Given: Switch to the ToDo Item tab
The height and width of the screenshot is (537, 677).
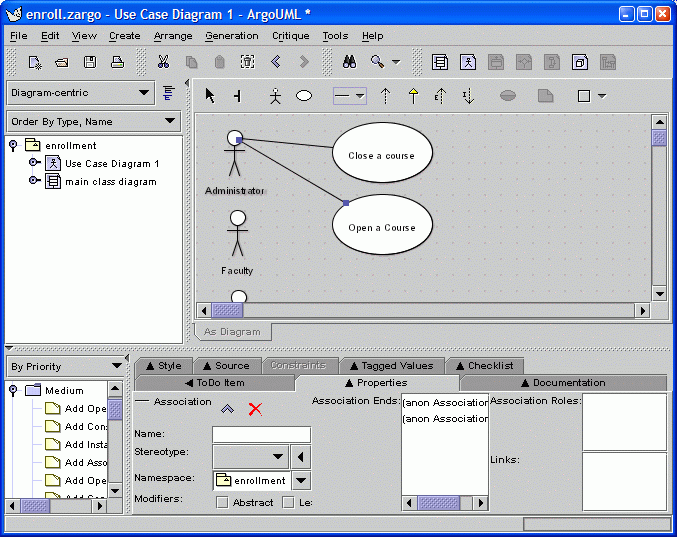Looking at the screenshot, I should pos(215,382).
